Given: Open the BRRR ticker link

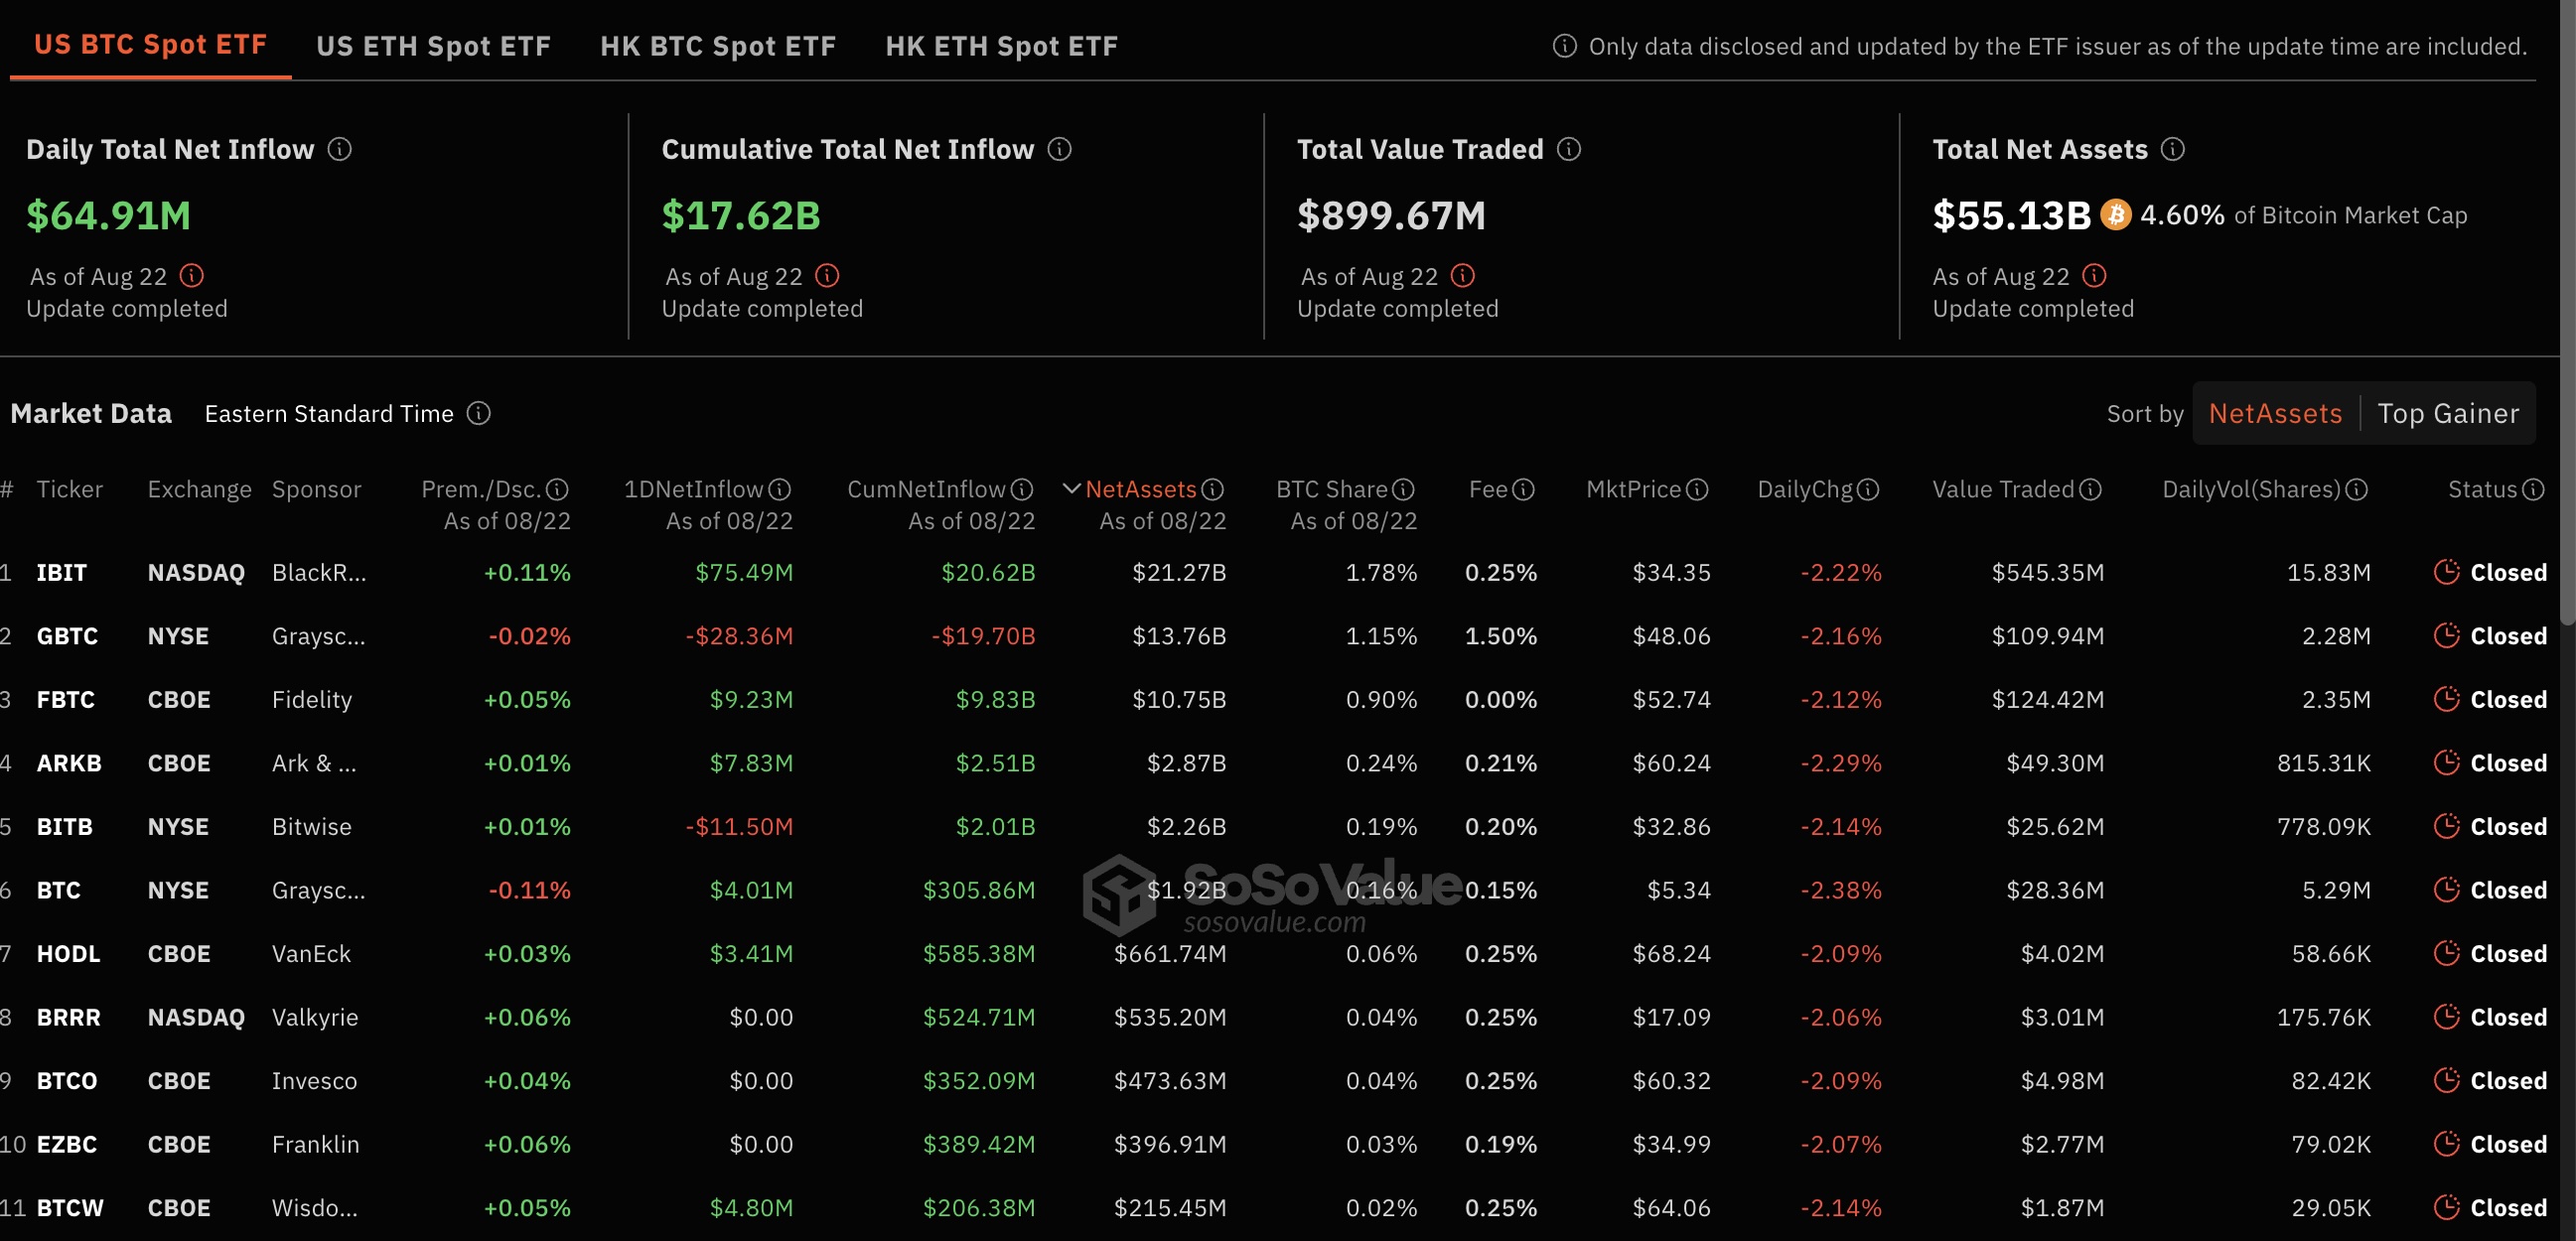Looking at the screenshot, I should [x=68, y=1017].
